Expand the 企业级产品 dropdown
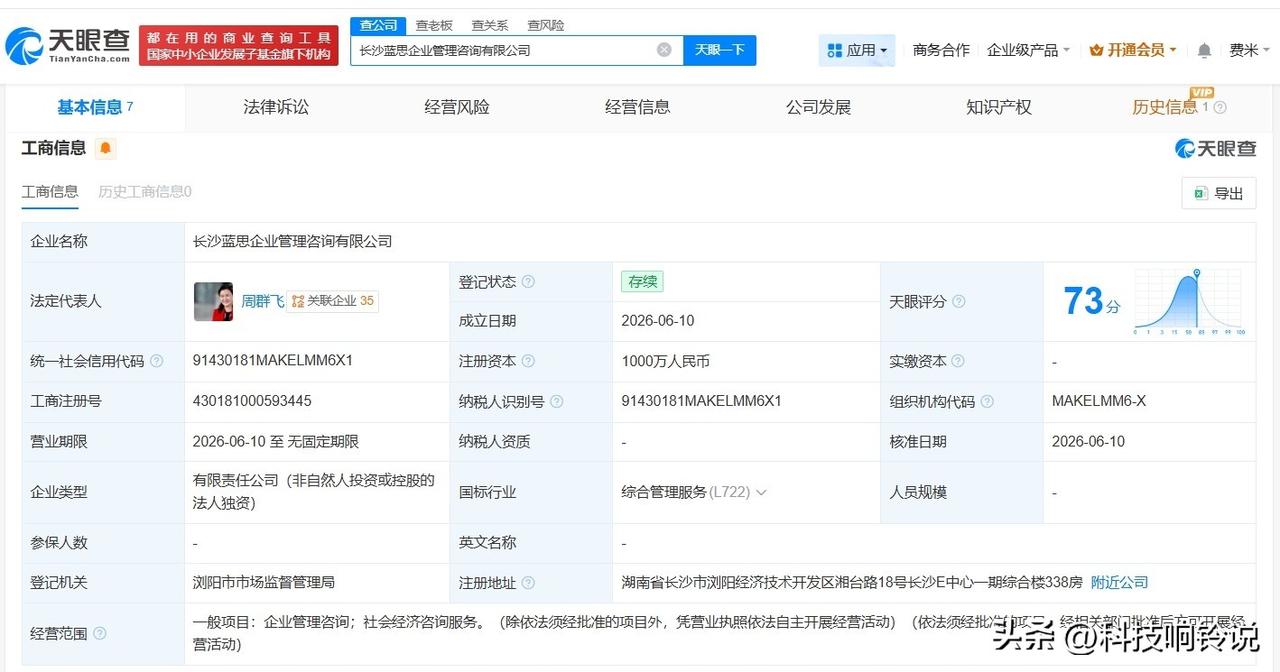The image size is (1280, 672). pos(1028,50)
